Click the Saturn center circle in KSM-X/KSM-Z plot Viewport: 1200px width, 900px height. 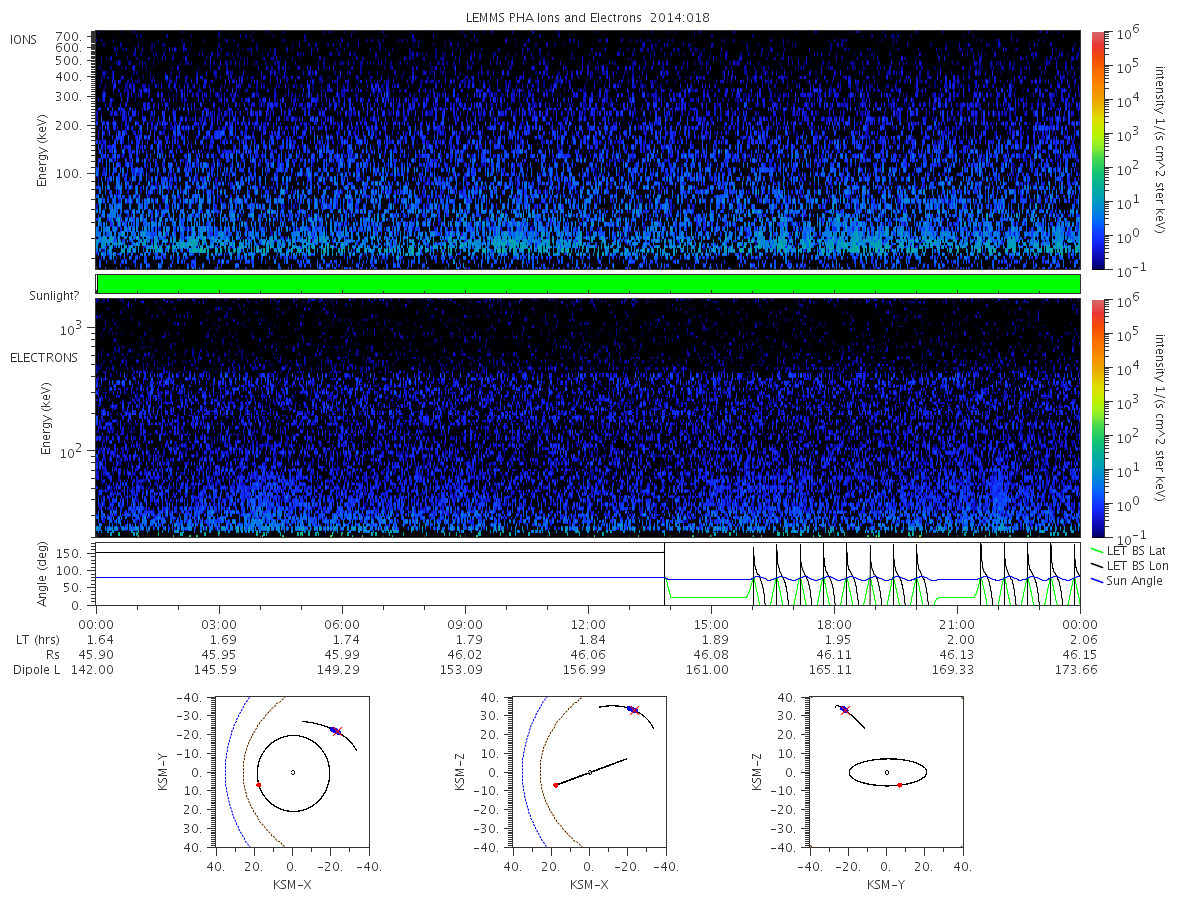pos(590,772)
